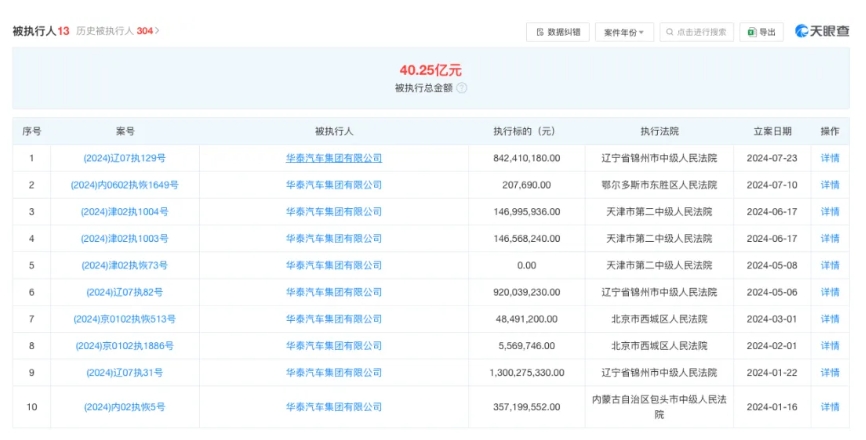Click the help icon beside 被执行总金额
The height and width of the screenshot is (440, 866).
click(x=462, y=88)
